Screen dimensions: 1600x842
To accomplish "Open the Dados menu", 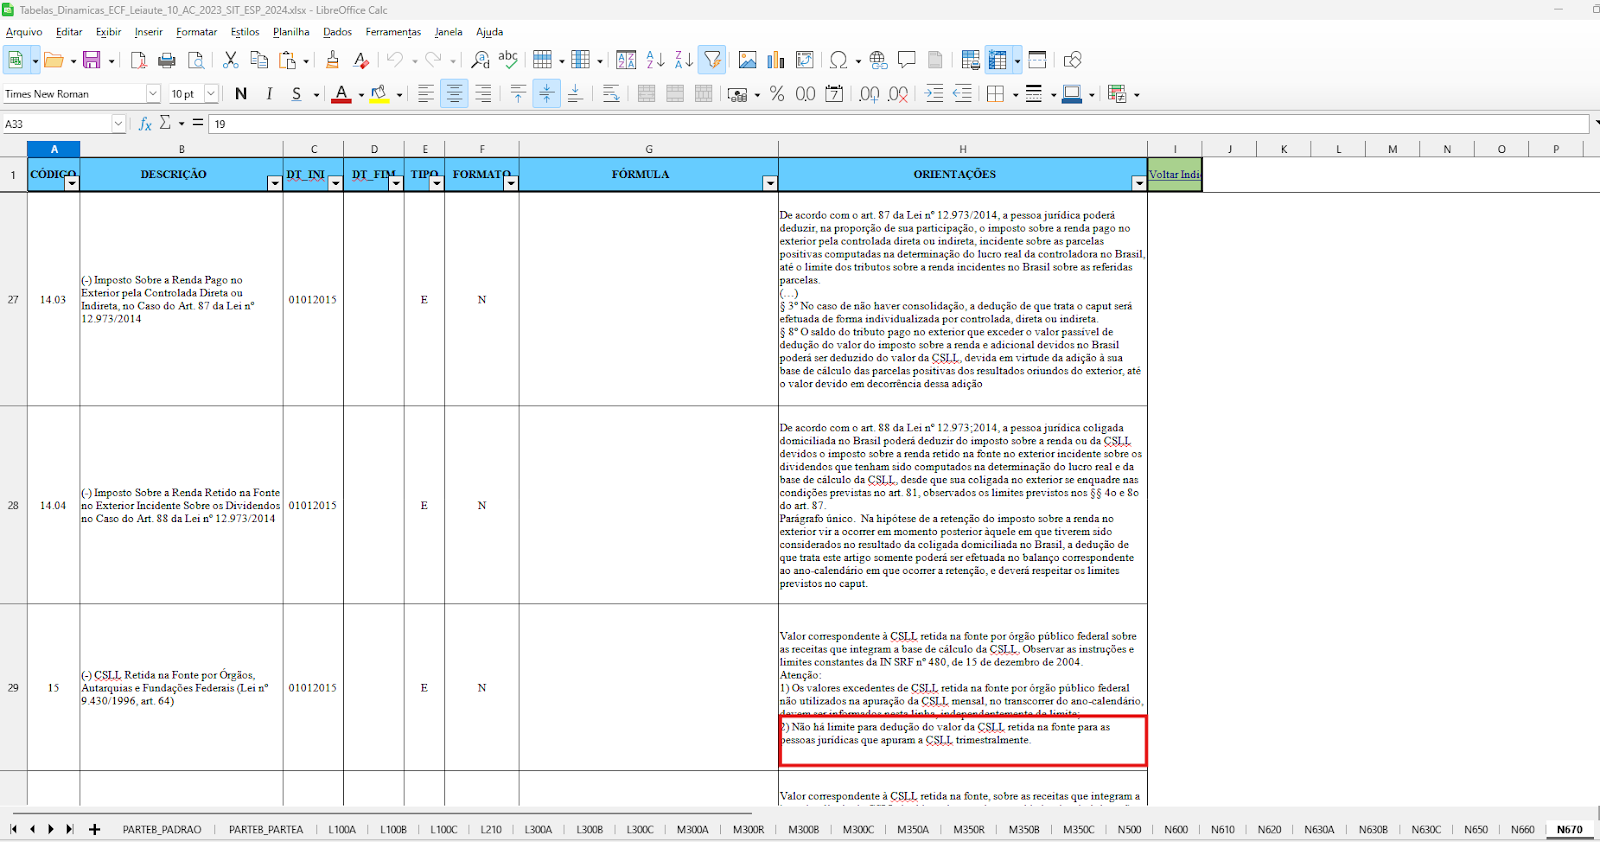I will point(337,32).
